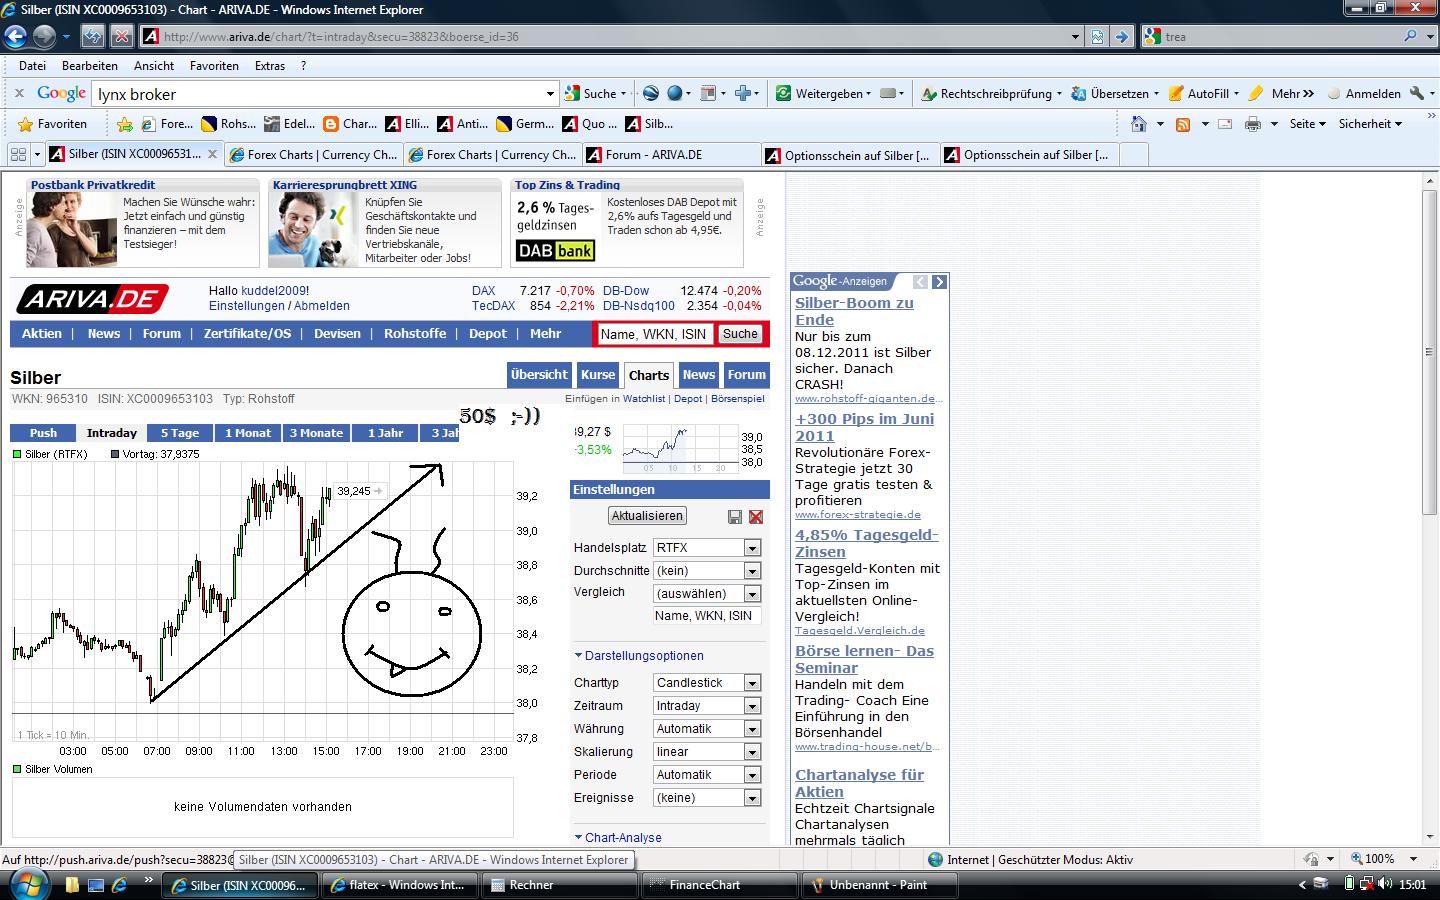Click the Windows Start orb
Viewport: 1440px width, 900px height.
[27, 884]
